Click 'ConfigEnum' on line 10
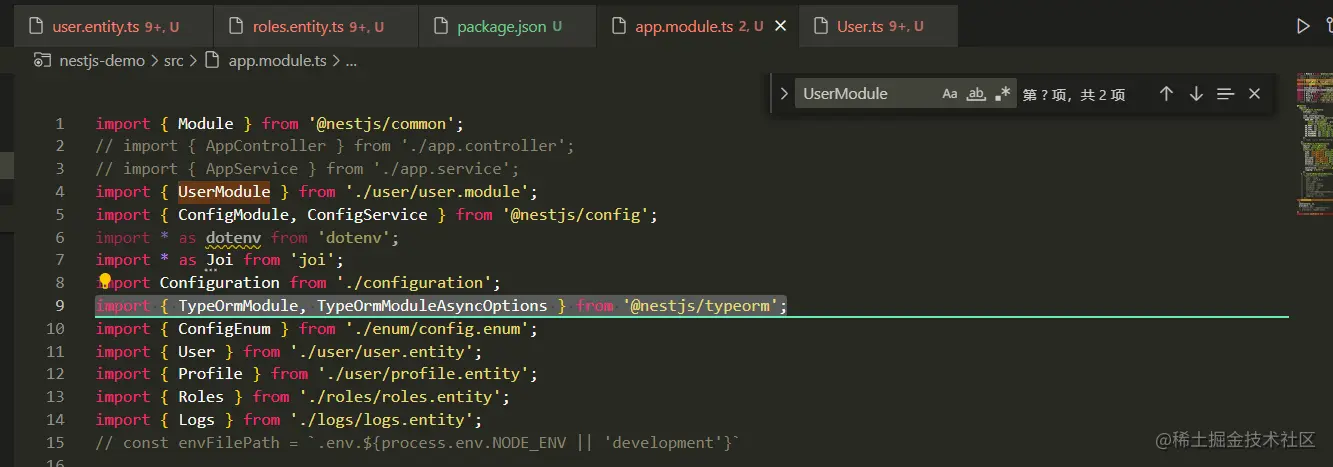Viewport: 1333px width, 467px height. pyautogui.click(x=224, y=328)
